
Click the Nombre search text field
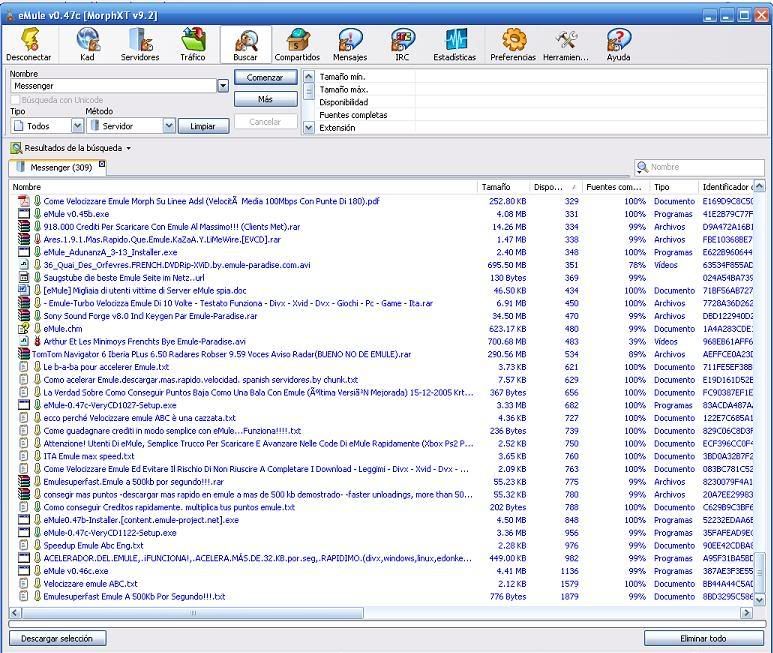113,86
